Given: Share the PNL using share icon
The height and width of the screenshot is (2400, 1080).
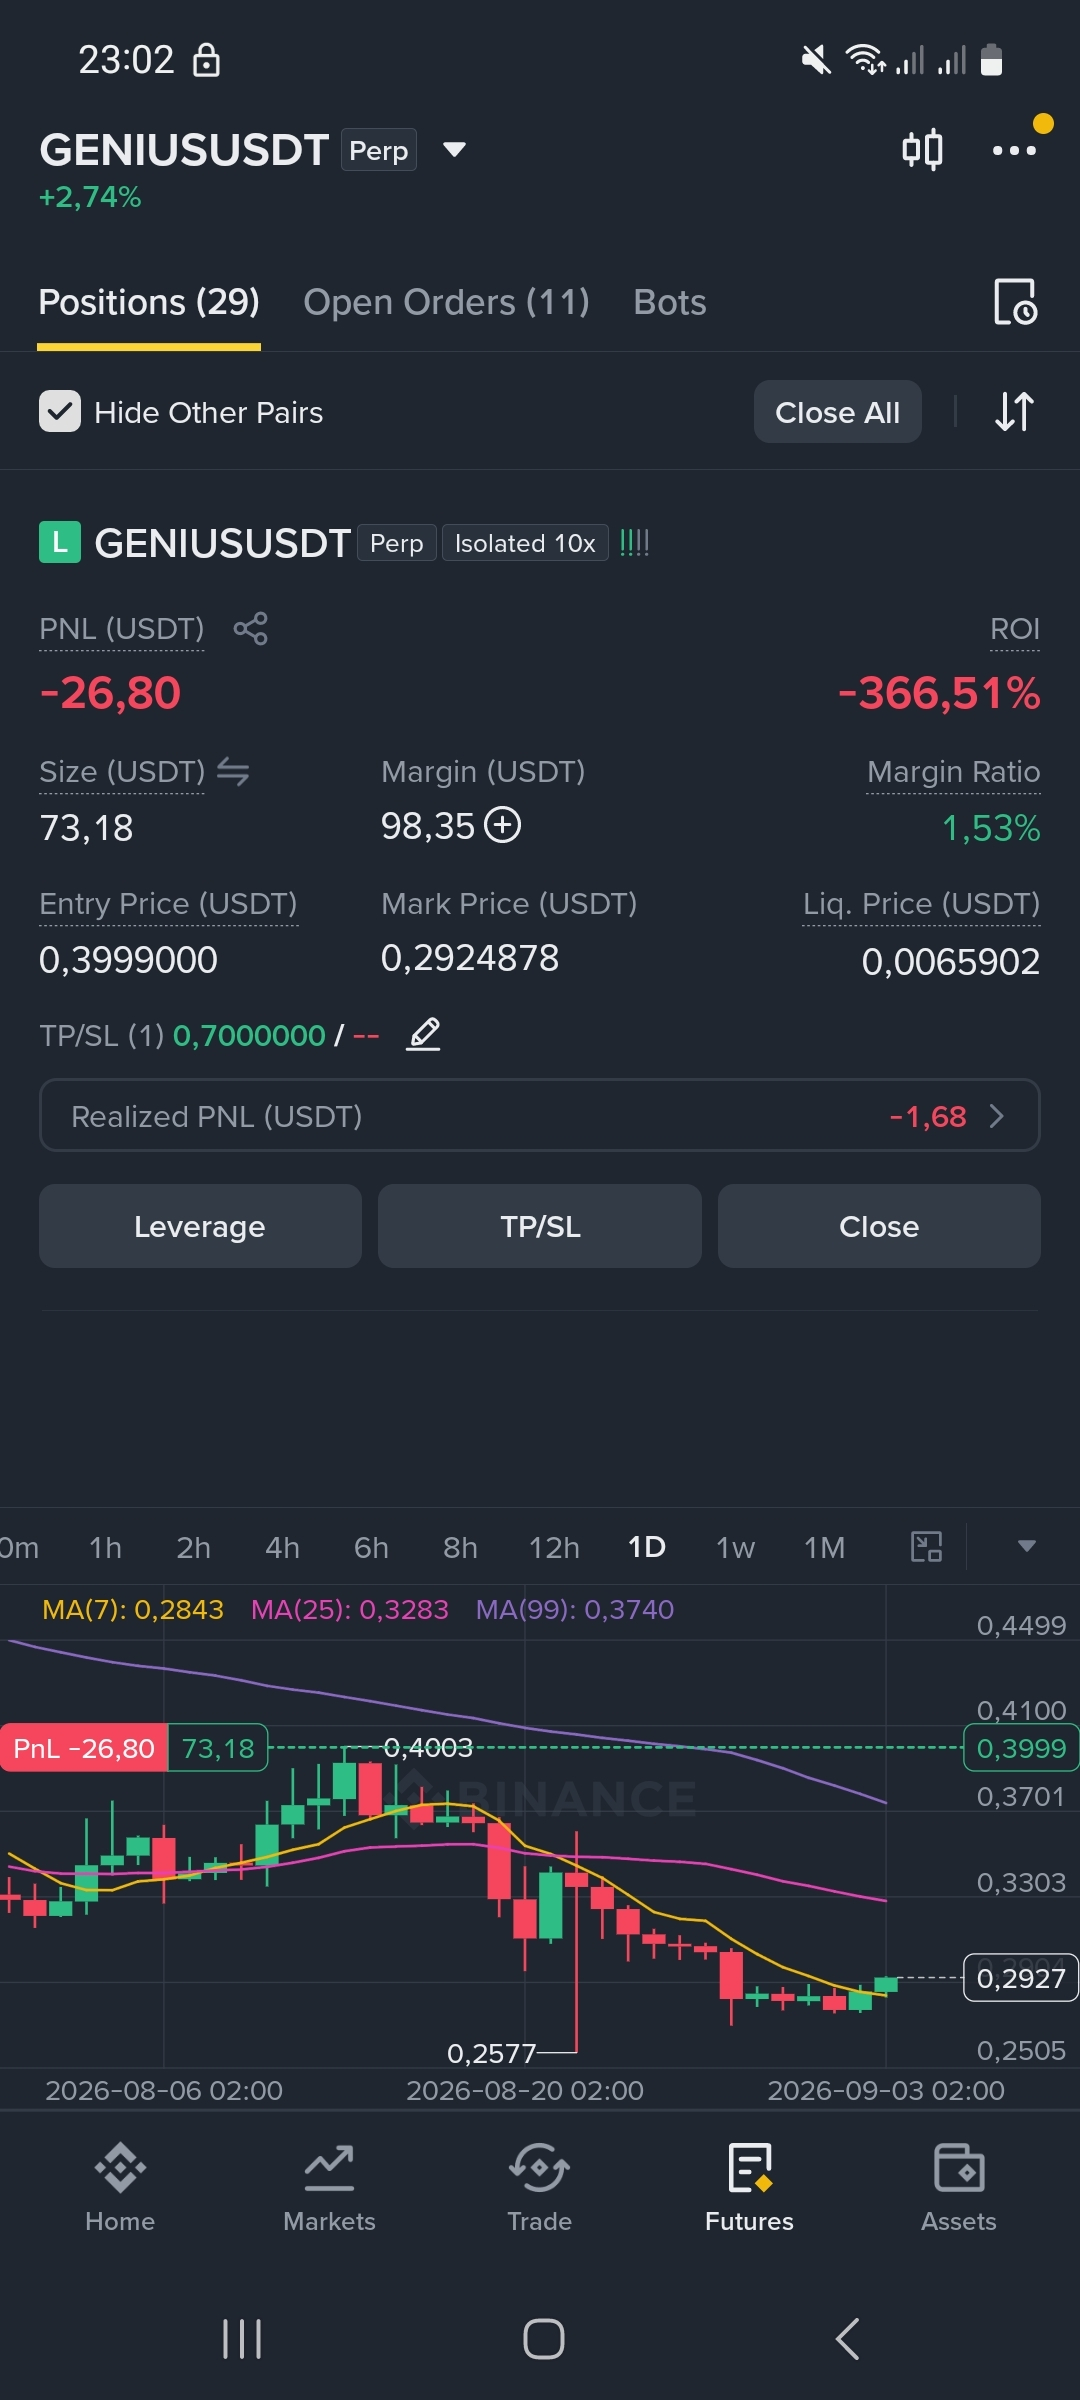Looking at the screenshot, I should [x=250, y=629].
